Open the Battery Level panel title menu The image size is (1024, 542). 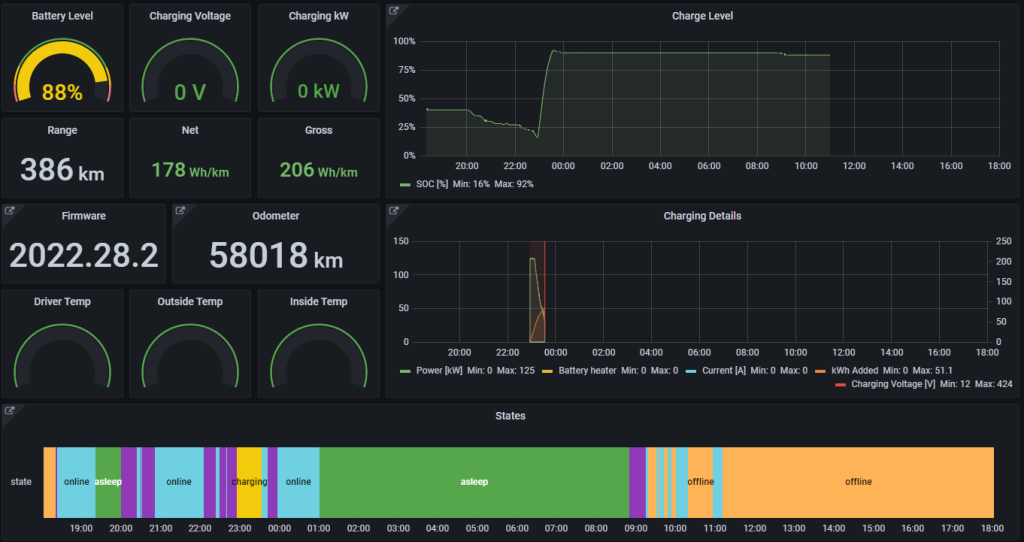pos(62,17)
